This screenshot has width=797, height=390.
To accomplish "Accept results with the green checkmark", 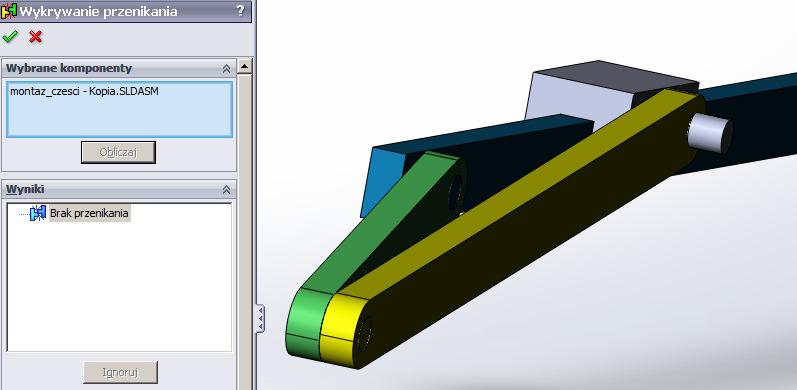I will [10, 37].
